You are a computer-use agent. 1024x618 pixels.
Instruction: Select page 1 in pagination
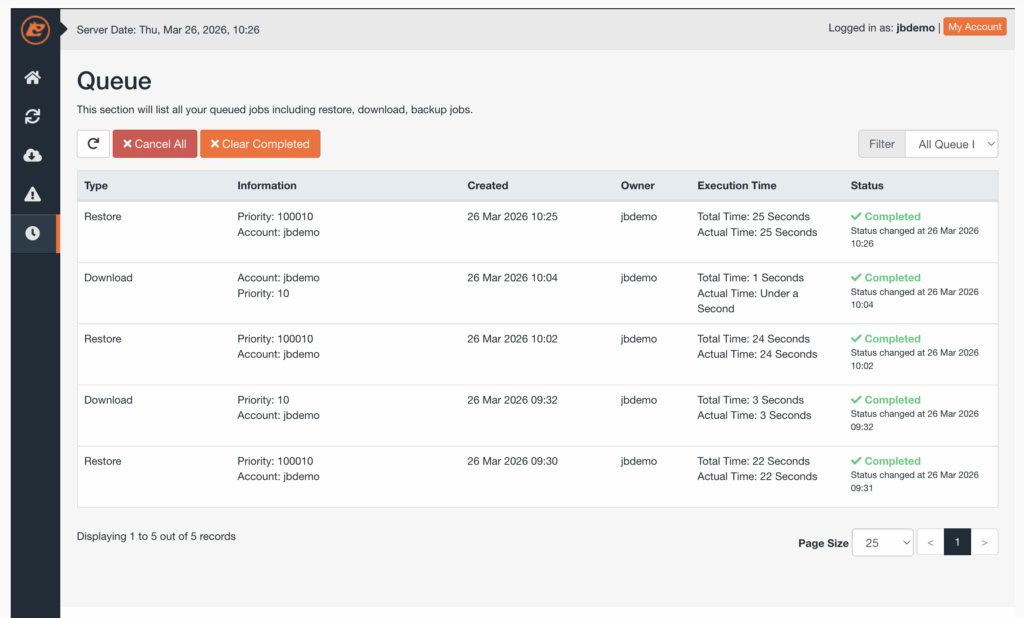pyautogui.click(x=957, y=542)
